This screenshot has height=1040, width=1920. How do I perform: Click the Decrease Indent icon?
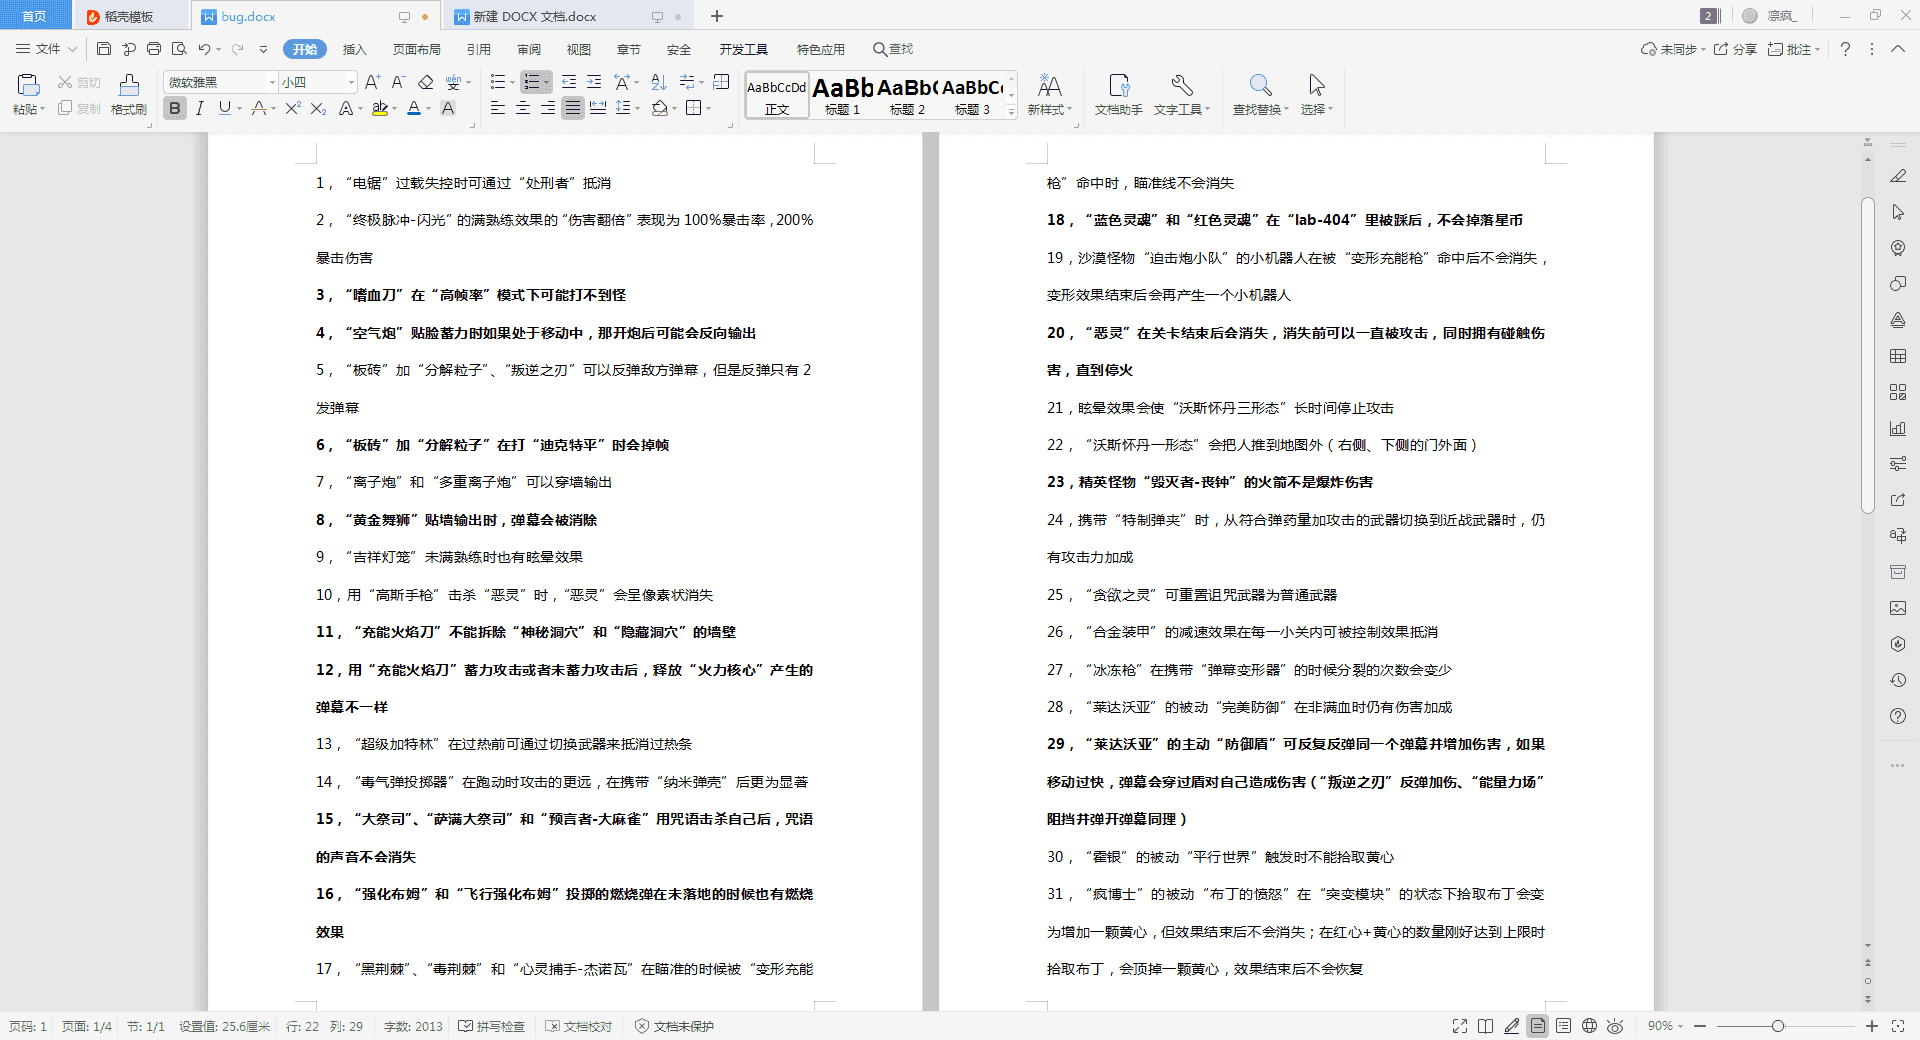[569, 82]
